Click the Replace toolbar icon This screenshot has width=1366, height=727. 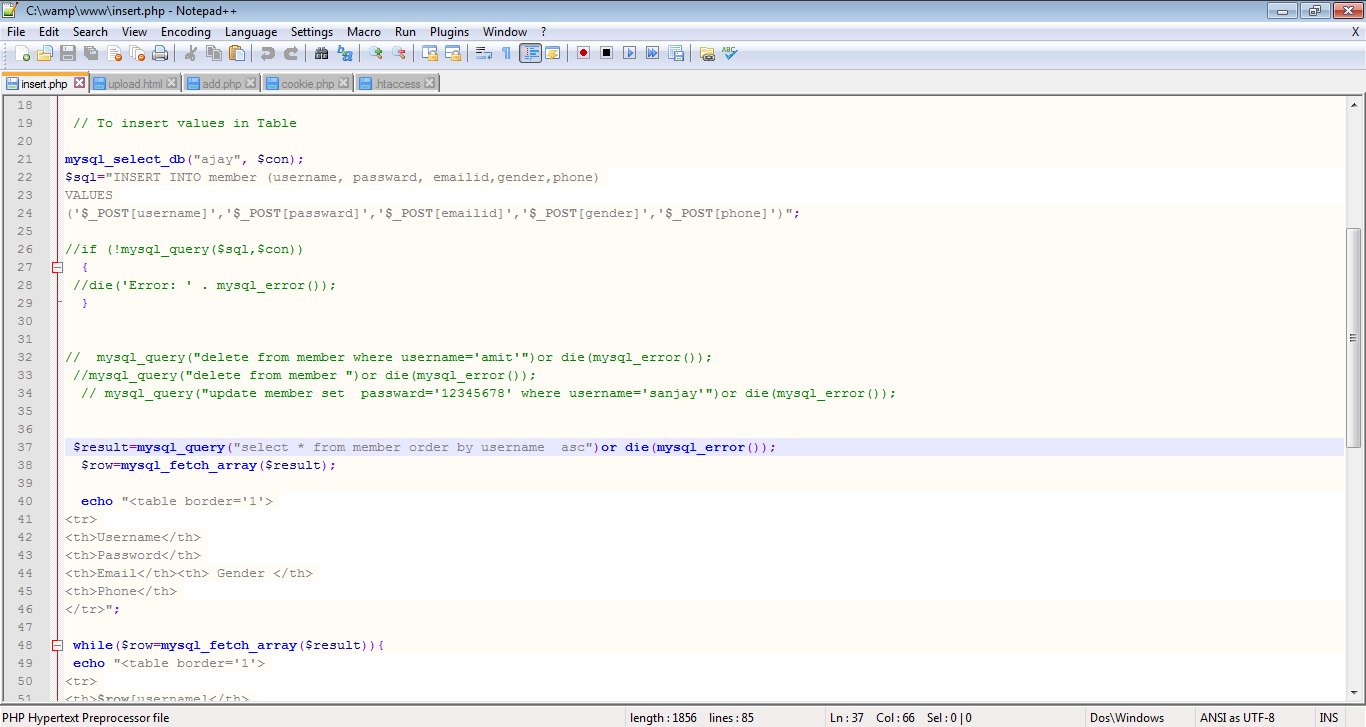[x=345, y=53]
